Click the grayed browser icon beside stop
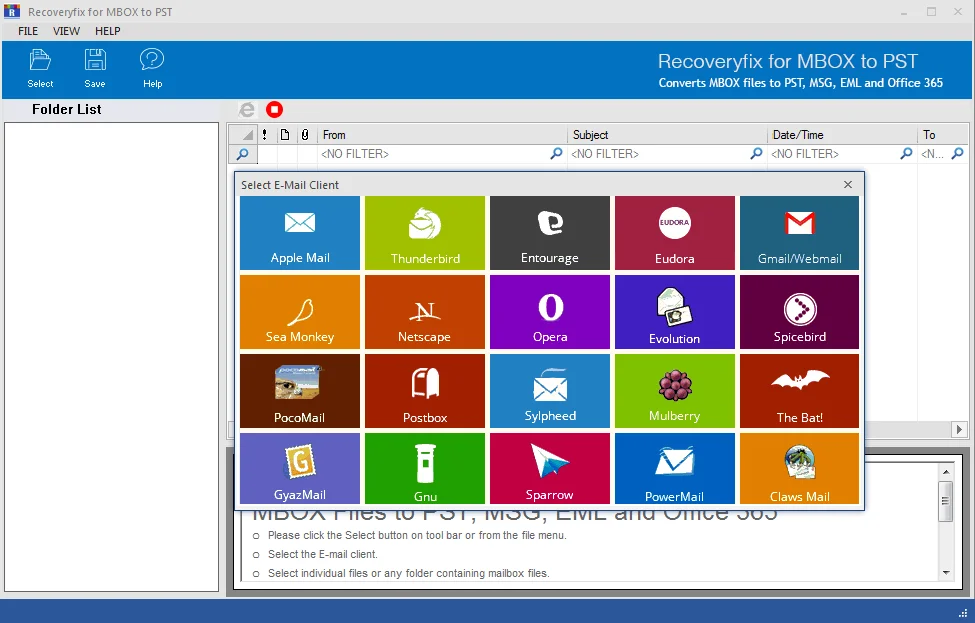The width and height of the screenshot is (975, 623). tap(247, 110)
